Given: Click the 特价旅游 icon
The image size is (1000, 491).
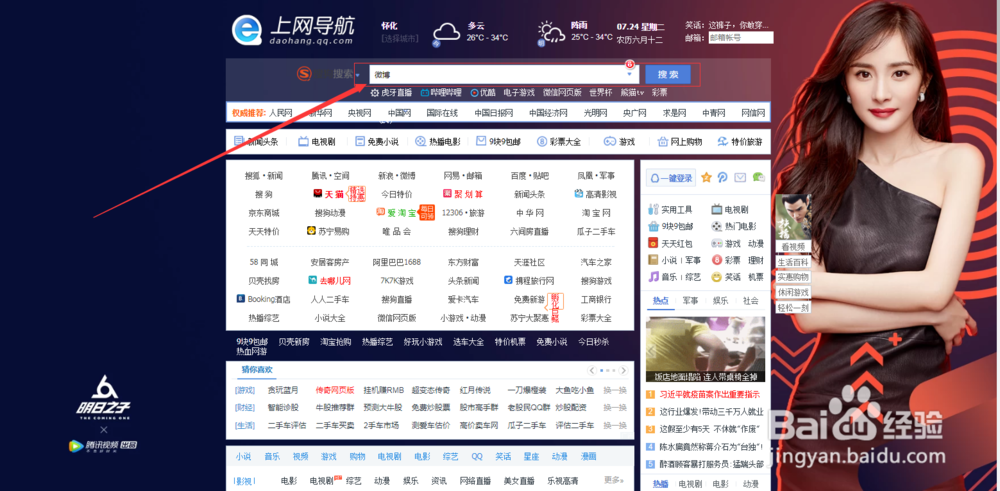Looking at the screenshot, I should coord(723,141).
